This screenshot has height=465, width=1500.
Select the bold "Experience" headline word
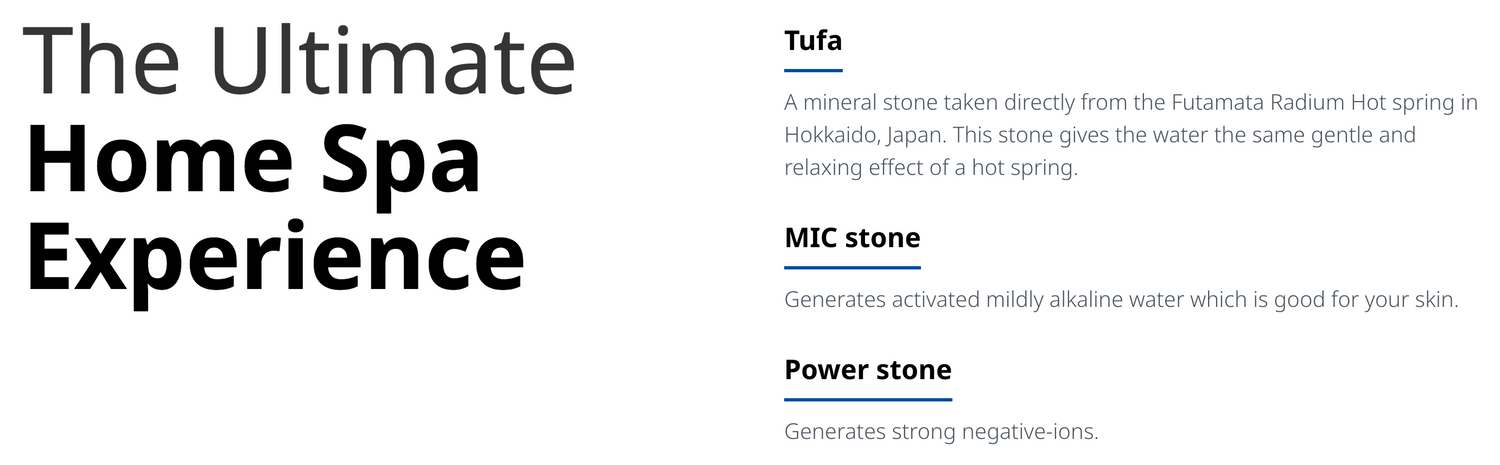[x=275, y=258]
